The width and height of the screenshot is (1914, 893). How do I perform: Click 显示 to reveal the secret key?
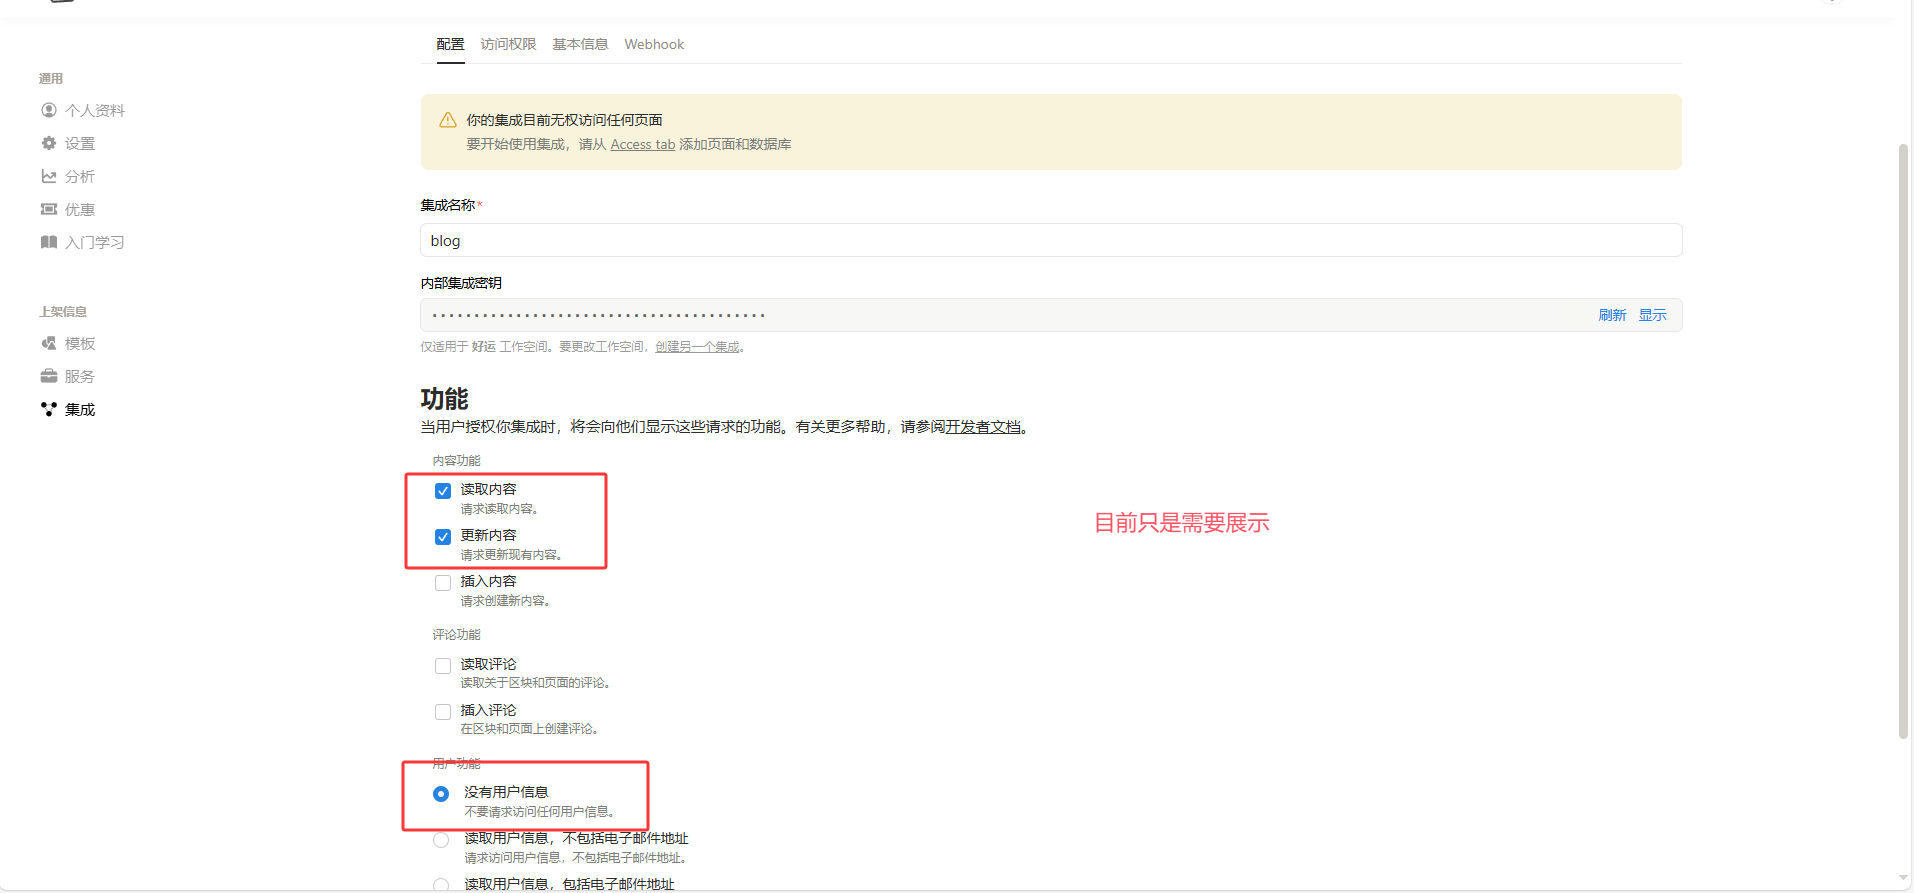[x=1652, y=315]
